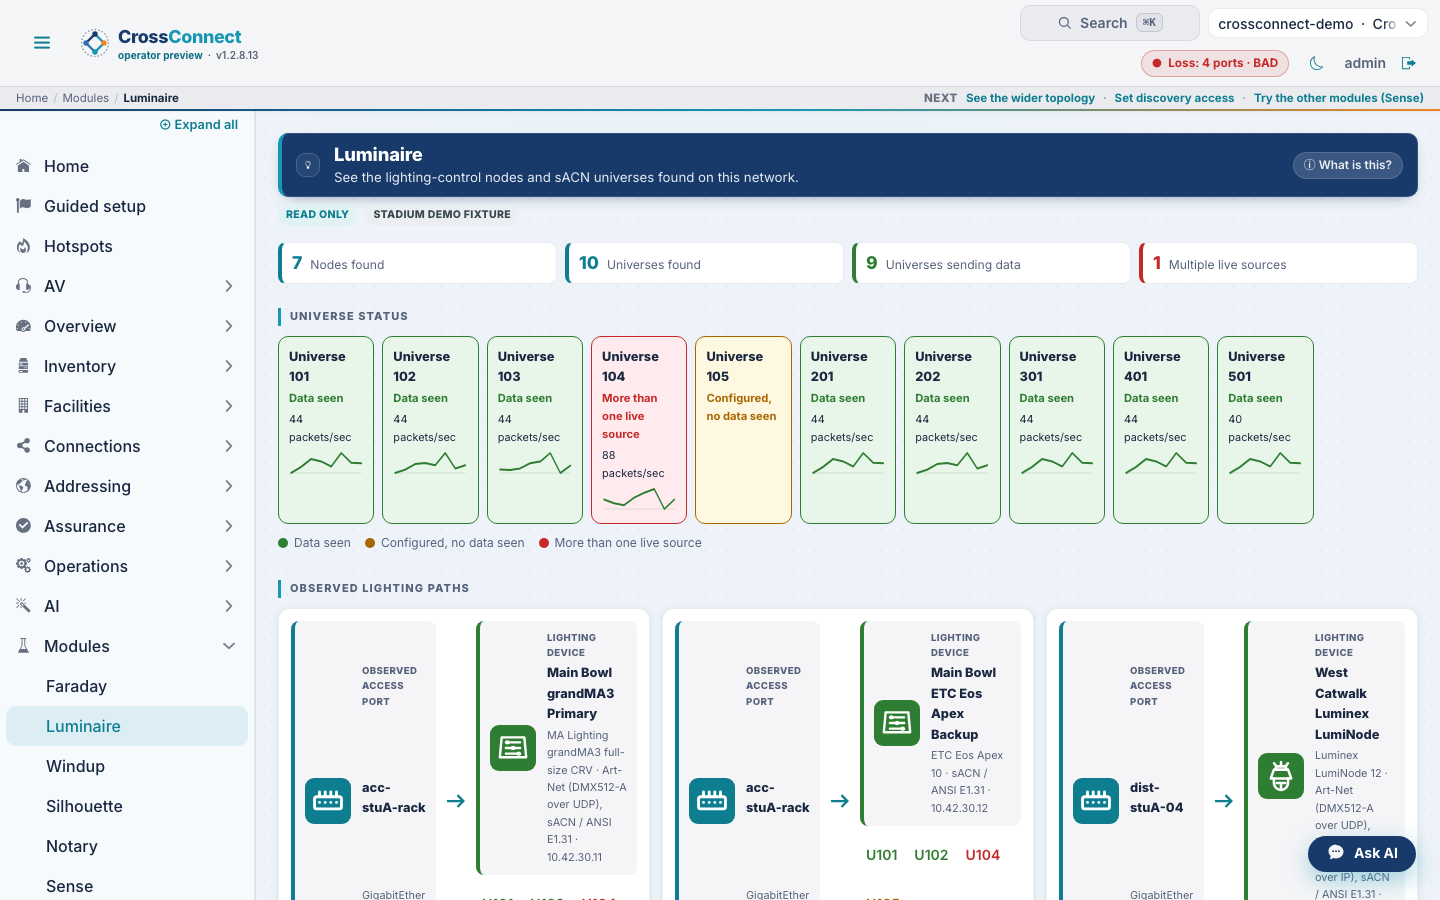Viewport: 1440px width, 900px height.
Task: Open the Ask AI chat button
Action: (1362, 853)
